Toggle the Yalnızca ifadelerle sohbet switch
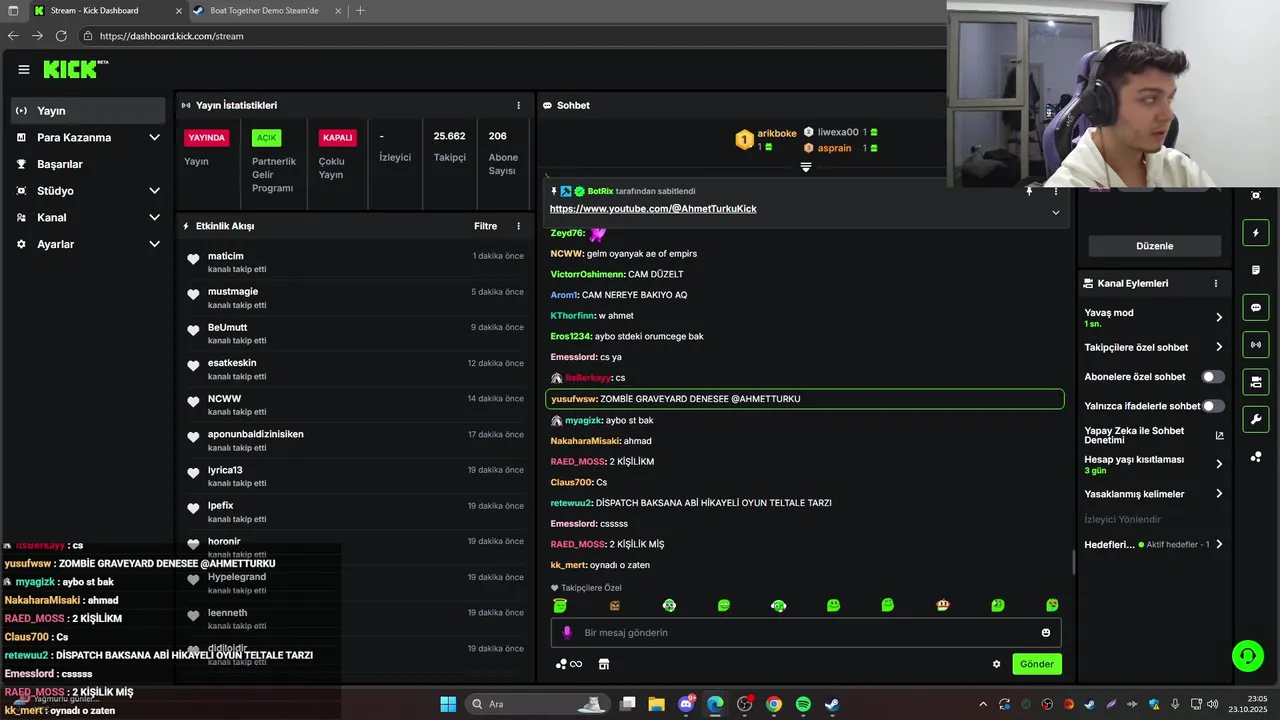 [1213, 406]
